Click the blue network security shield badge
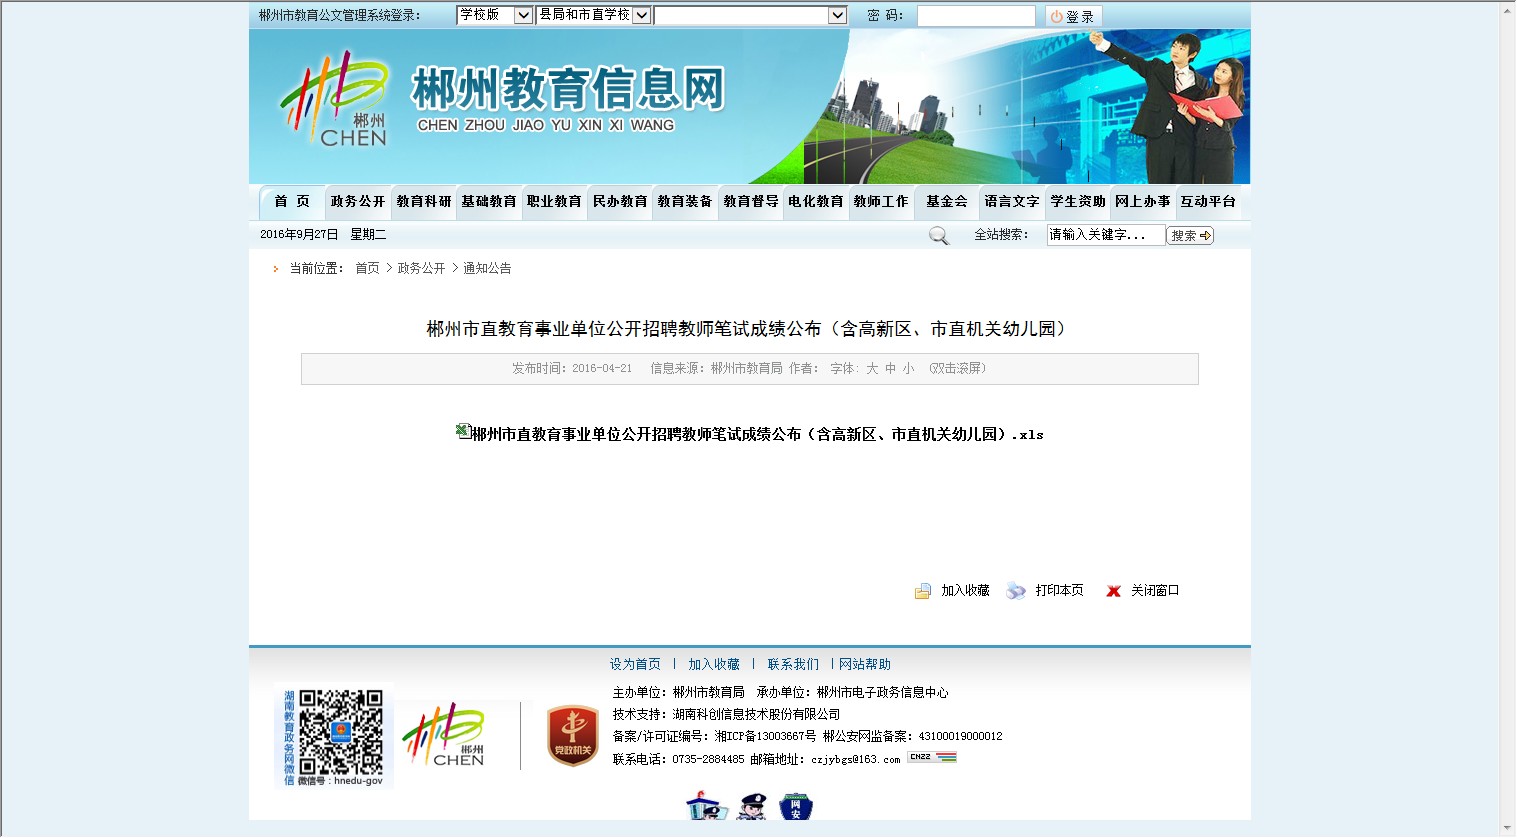 [796, 807]
